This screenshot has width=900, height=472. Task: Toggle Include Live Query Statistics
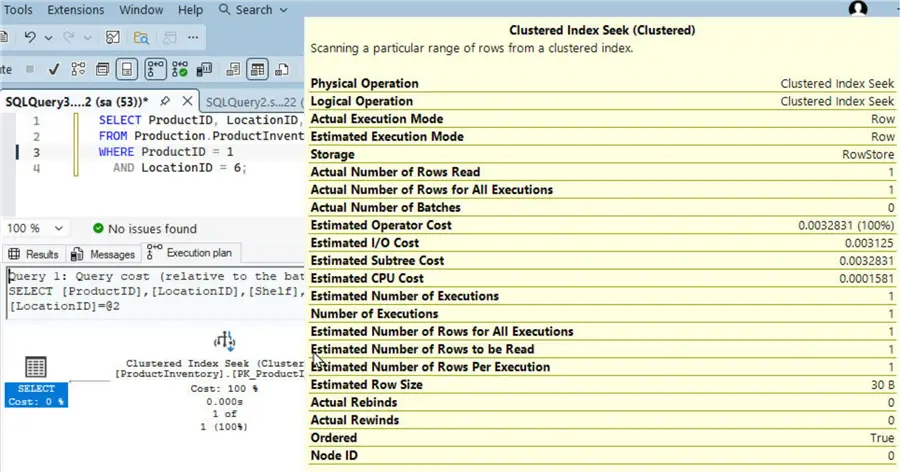point(180,69)
